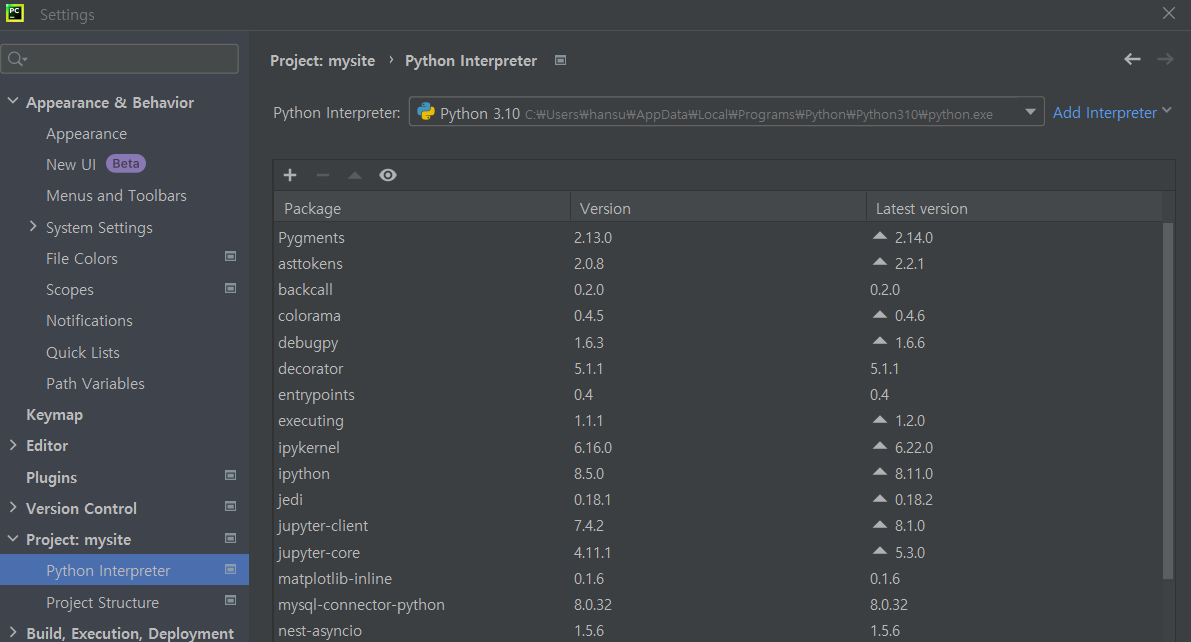The width and height of the screenshot is (1191, 642).
Task: Click upgrade arrow for jedi 0.18.2
Action: [880, 498]
